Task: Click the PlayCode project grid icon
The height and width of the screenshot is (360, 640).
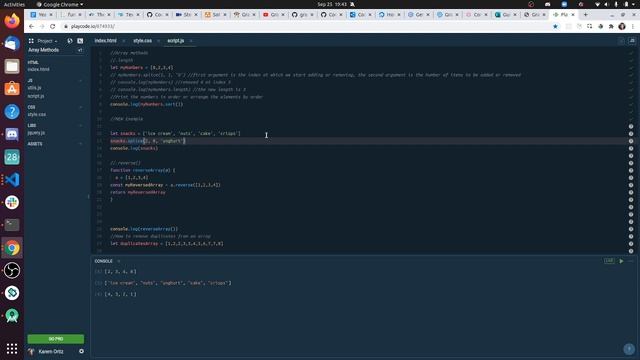Action: tap(31, 41)
